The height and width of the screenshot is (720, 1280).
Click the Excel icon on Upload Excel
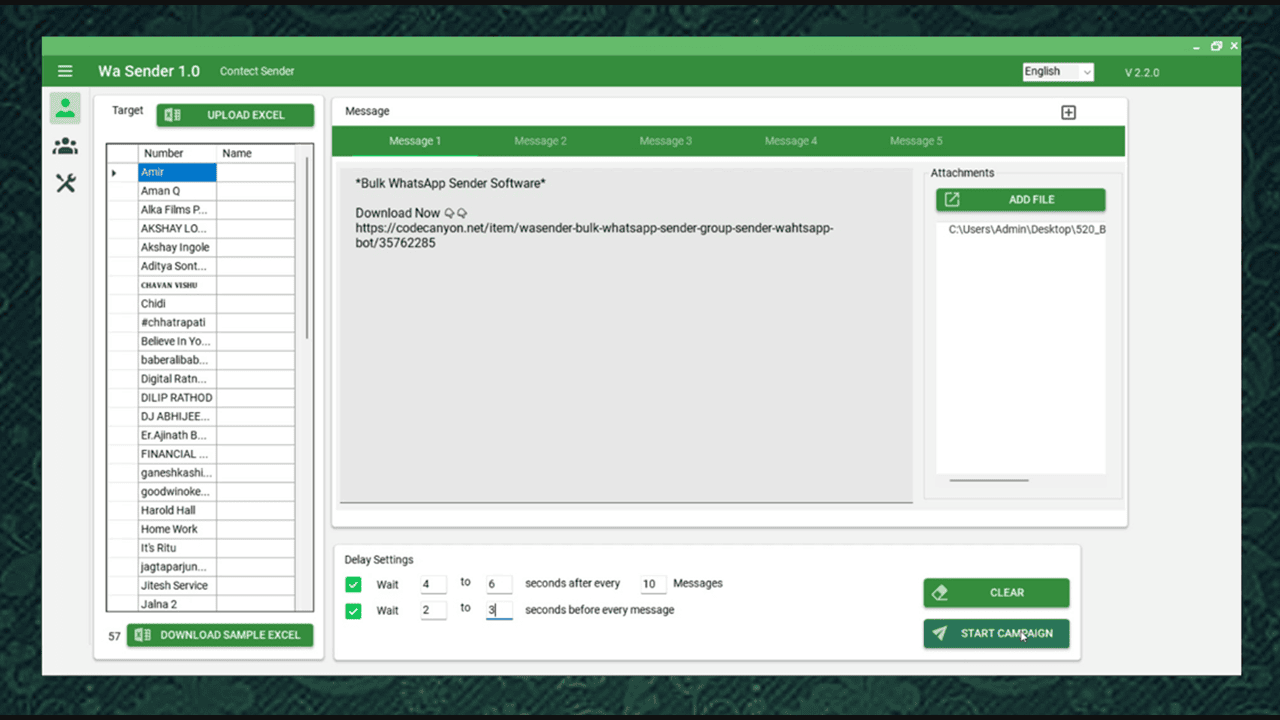click(x=173, y=115)
